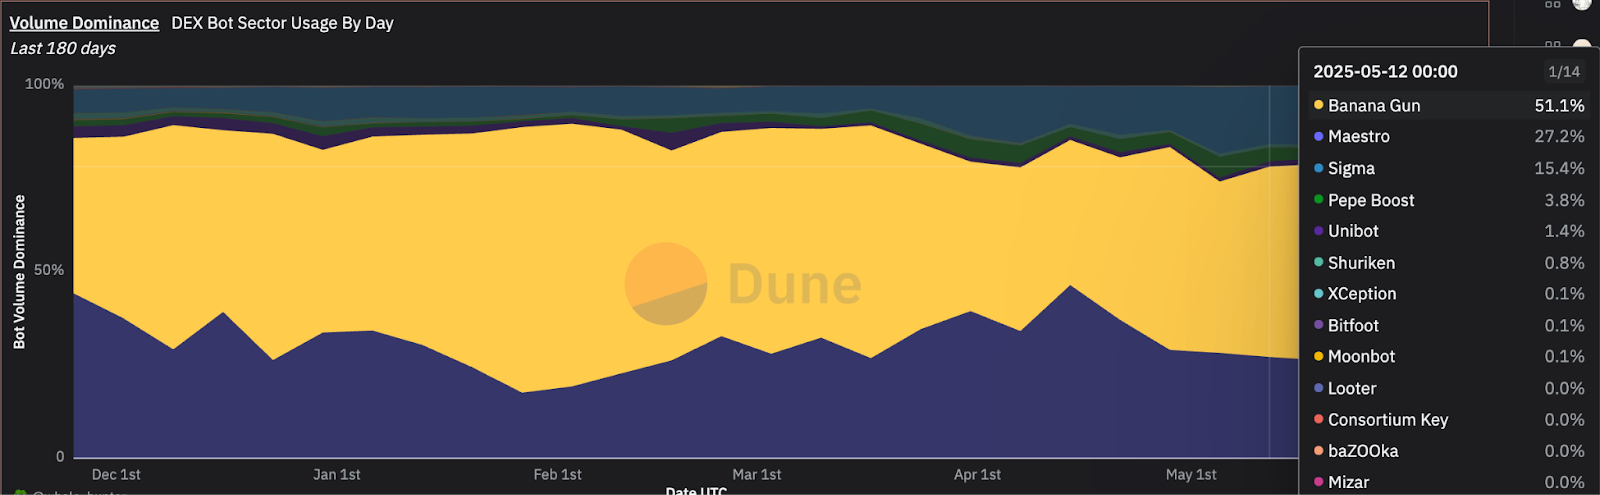Select the Unibot series name
The height and width of the screenshot is (495, 1600).
tap(1353, 231)
